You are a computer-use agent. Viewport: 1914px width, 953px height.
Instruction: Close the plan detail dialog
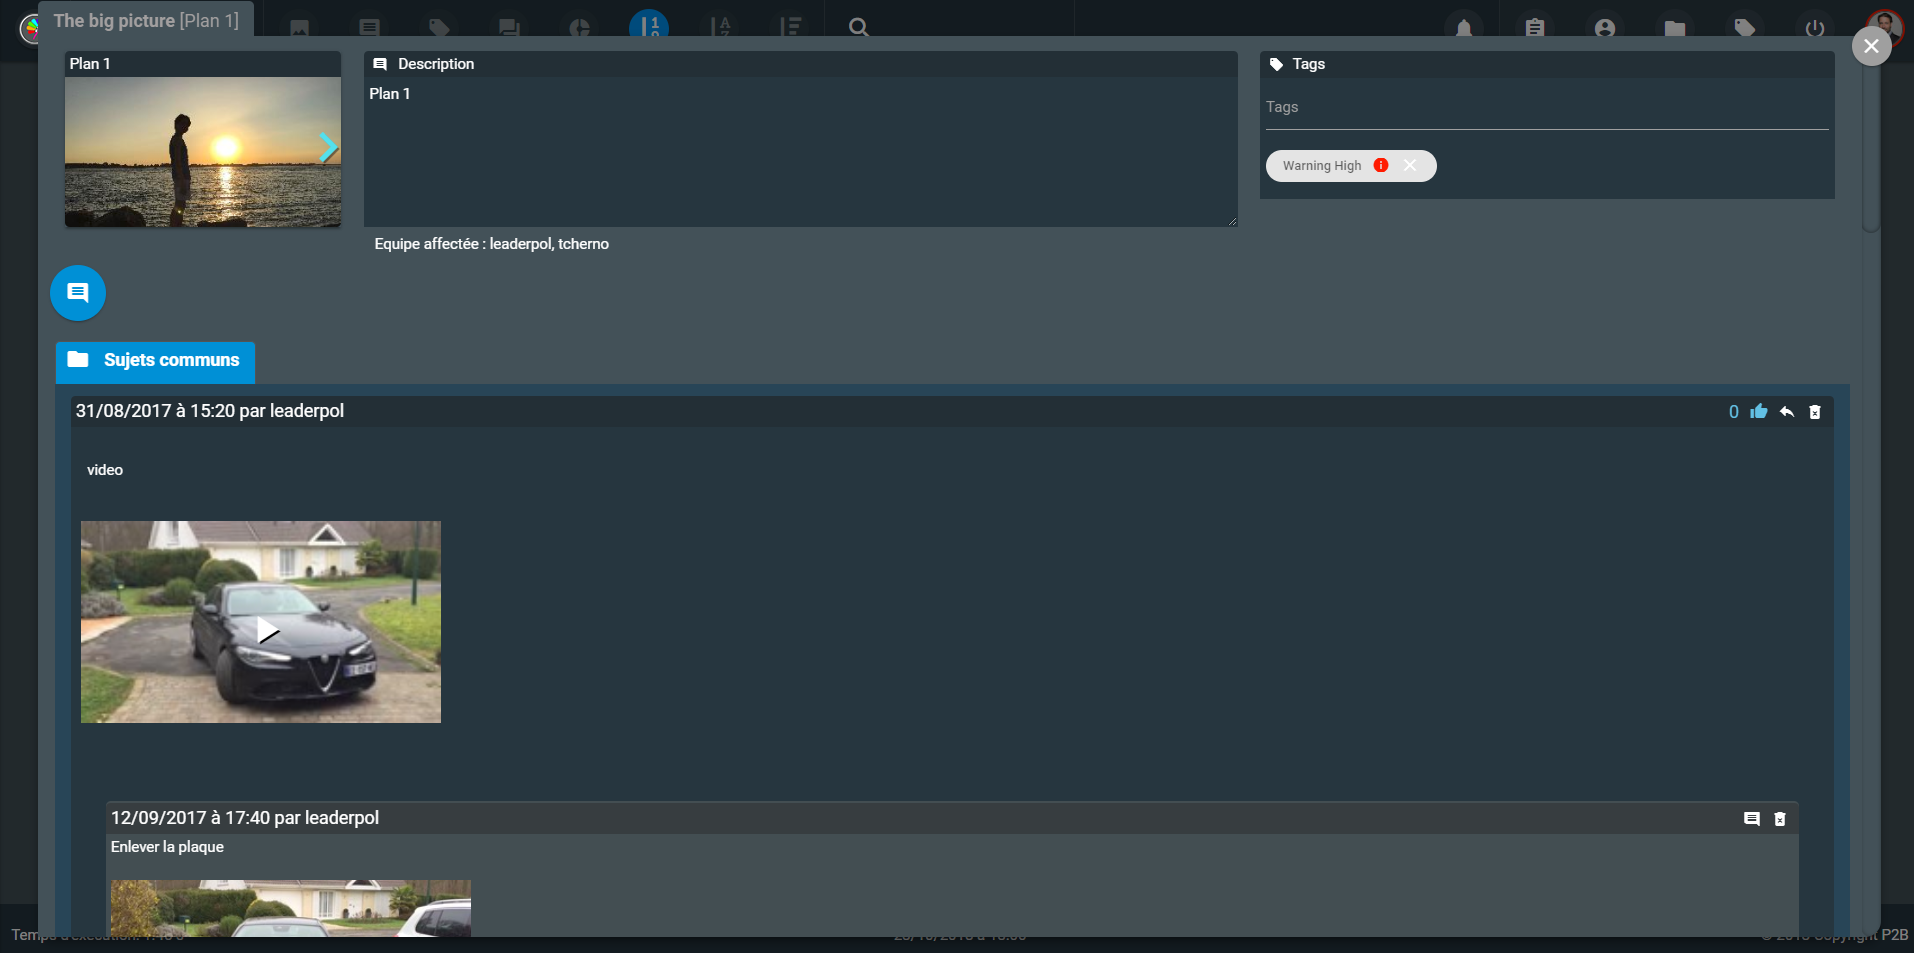click(1871, 46)
